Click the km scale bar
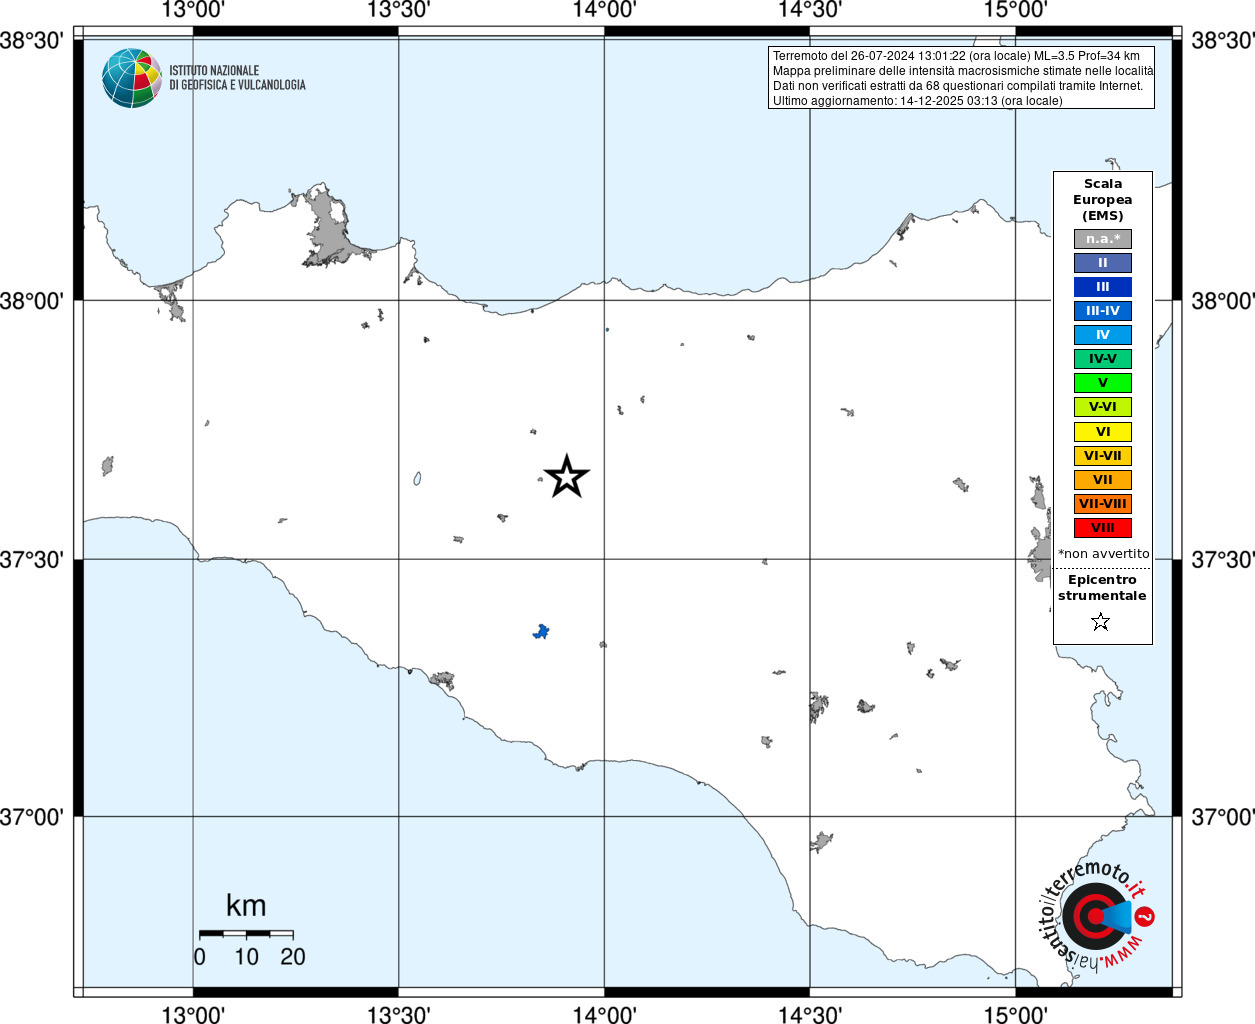 tap(246, 934)
